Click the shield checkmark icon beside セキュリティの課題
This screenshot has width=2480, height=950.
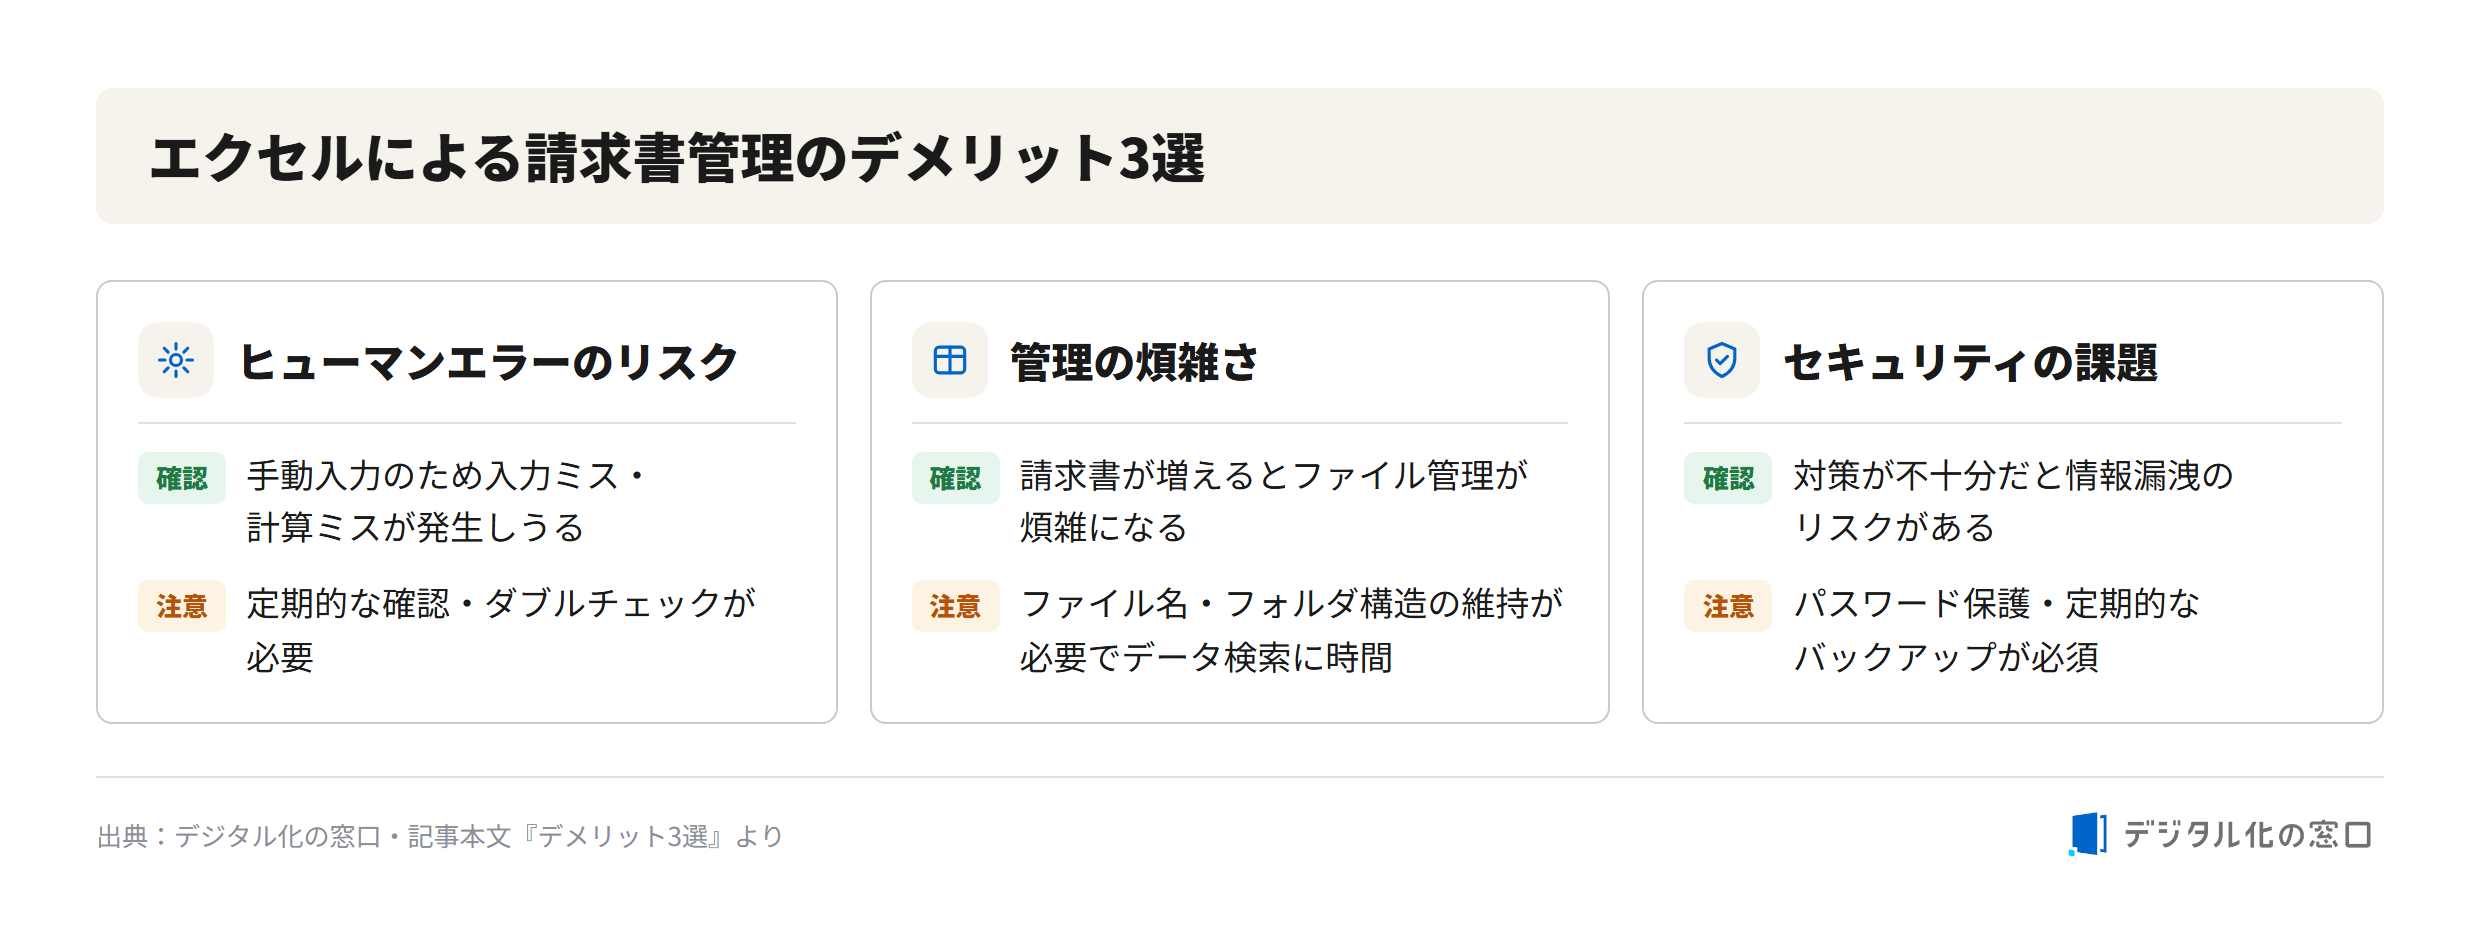coord(1721,360)
